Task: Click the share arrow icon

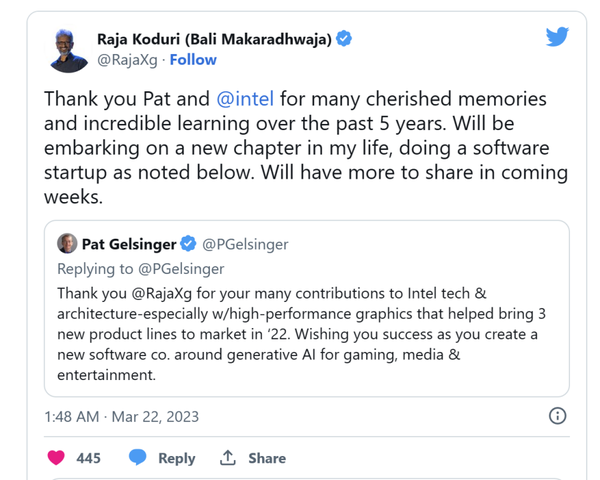Action: click(x=228, y=457)
